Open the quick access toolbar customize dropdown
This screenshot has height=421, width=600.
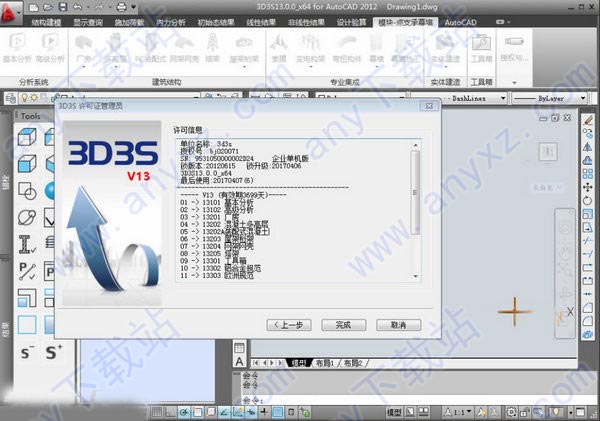pos(134,7)
